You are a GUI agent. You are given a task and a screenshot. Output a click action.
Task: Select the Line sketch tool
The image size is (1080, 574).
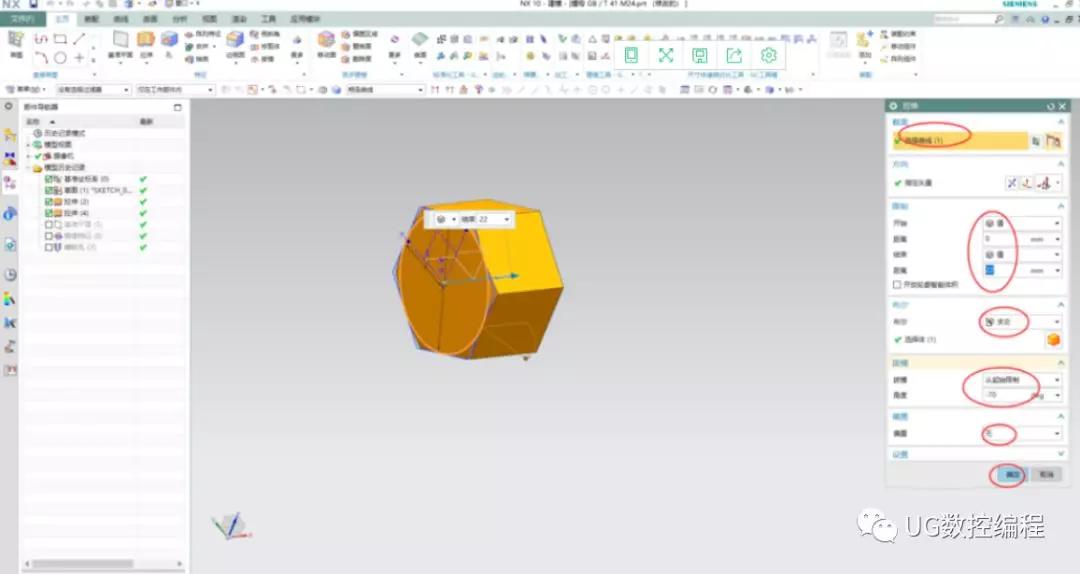[x=79, y=39]
